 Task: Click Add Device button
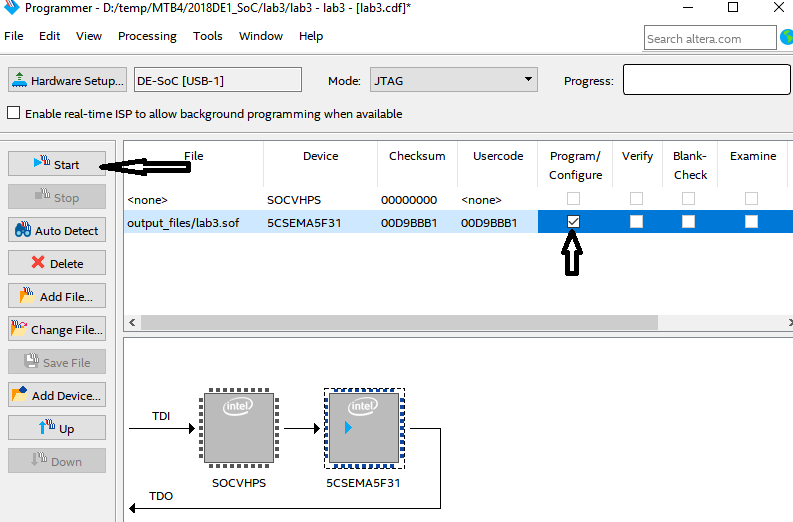[56, 396]
